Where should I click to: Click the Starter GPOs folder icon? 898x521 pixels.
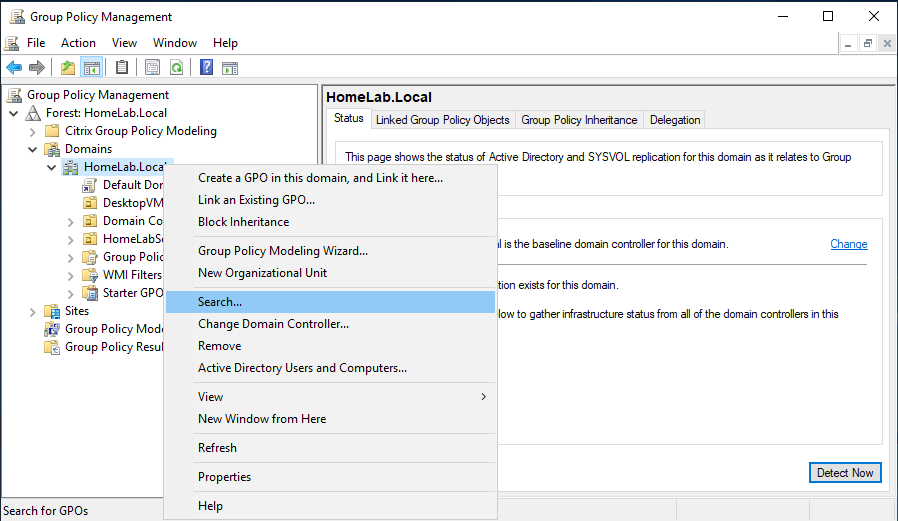tap(90, 293)
